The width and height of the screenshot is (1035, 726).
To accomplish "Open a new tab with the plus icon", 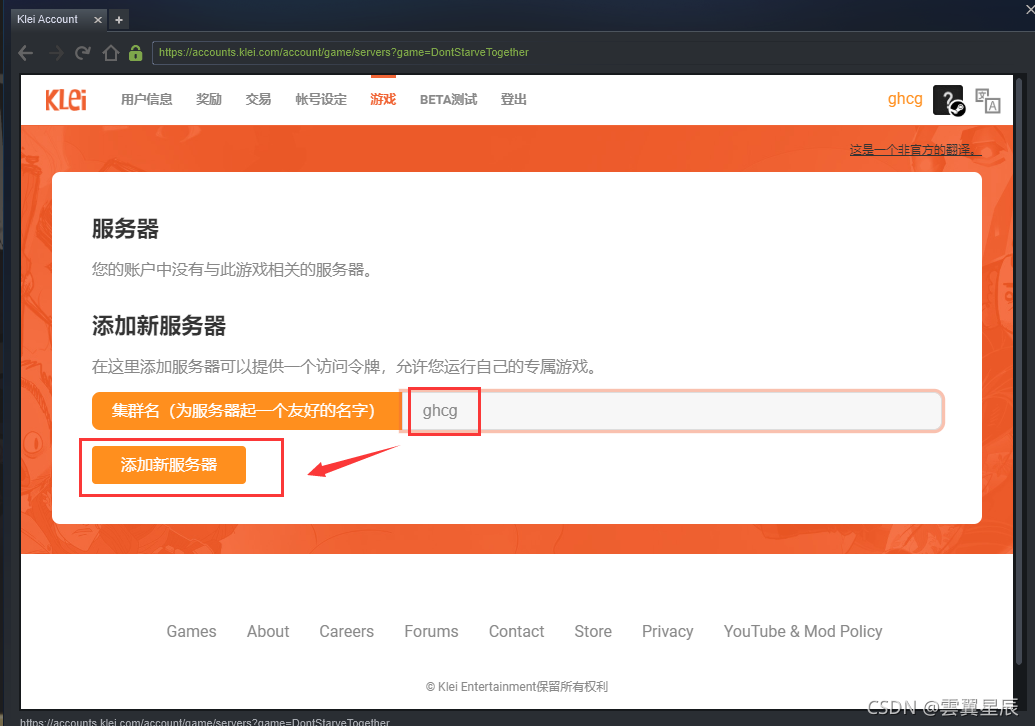I will point(119,20).
